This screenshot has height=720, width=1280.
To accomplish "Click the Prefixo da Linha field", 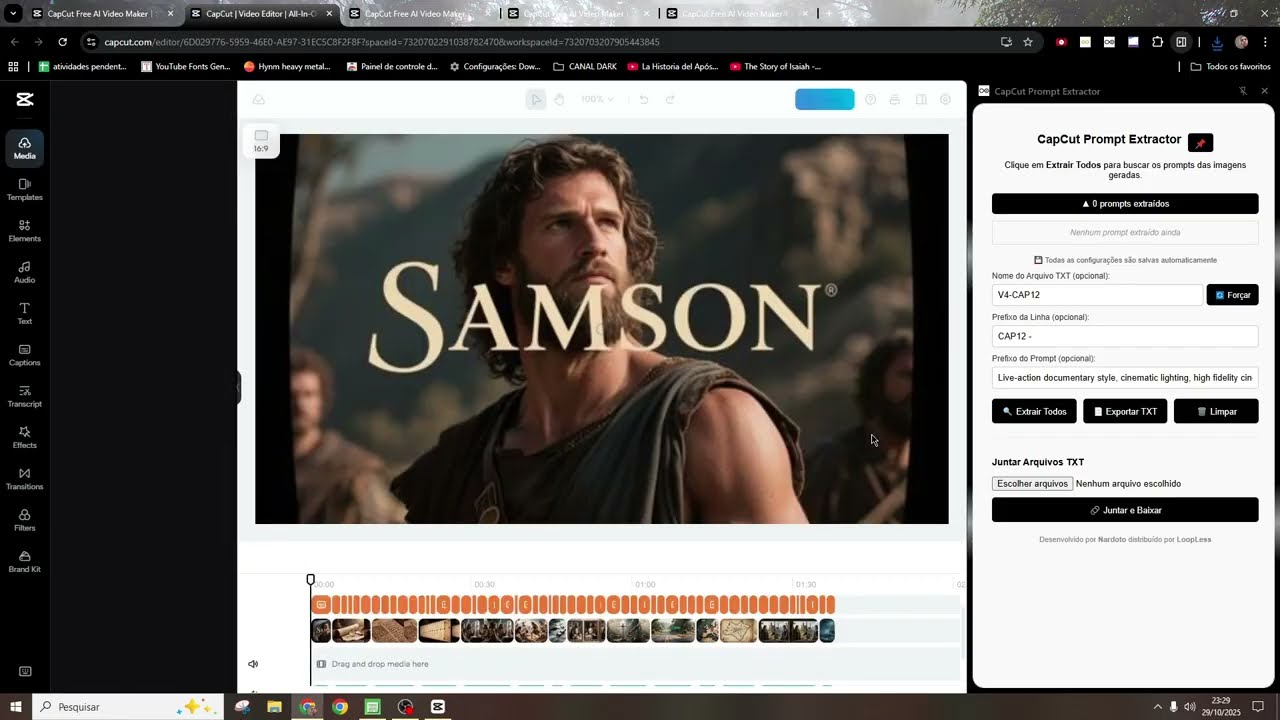I will pos(1125,336).
